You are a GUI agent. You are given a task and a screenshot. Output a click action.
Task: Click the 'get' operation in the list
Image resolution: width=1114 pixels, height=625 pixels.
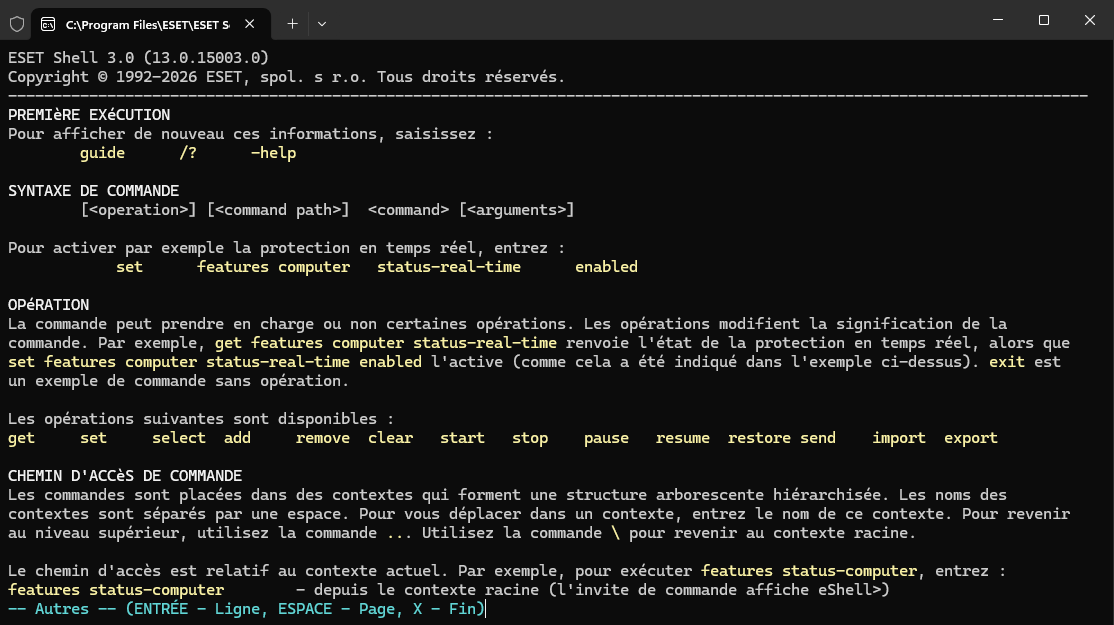point(21,438)
